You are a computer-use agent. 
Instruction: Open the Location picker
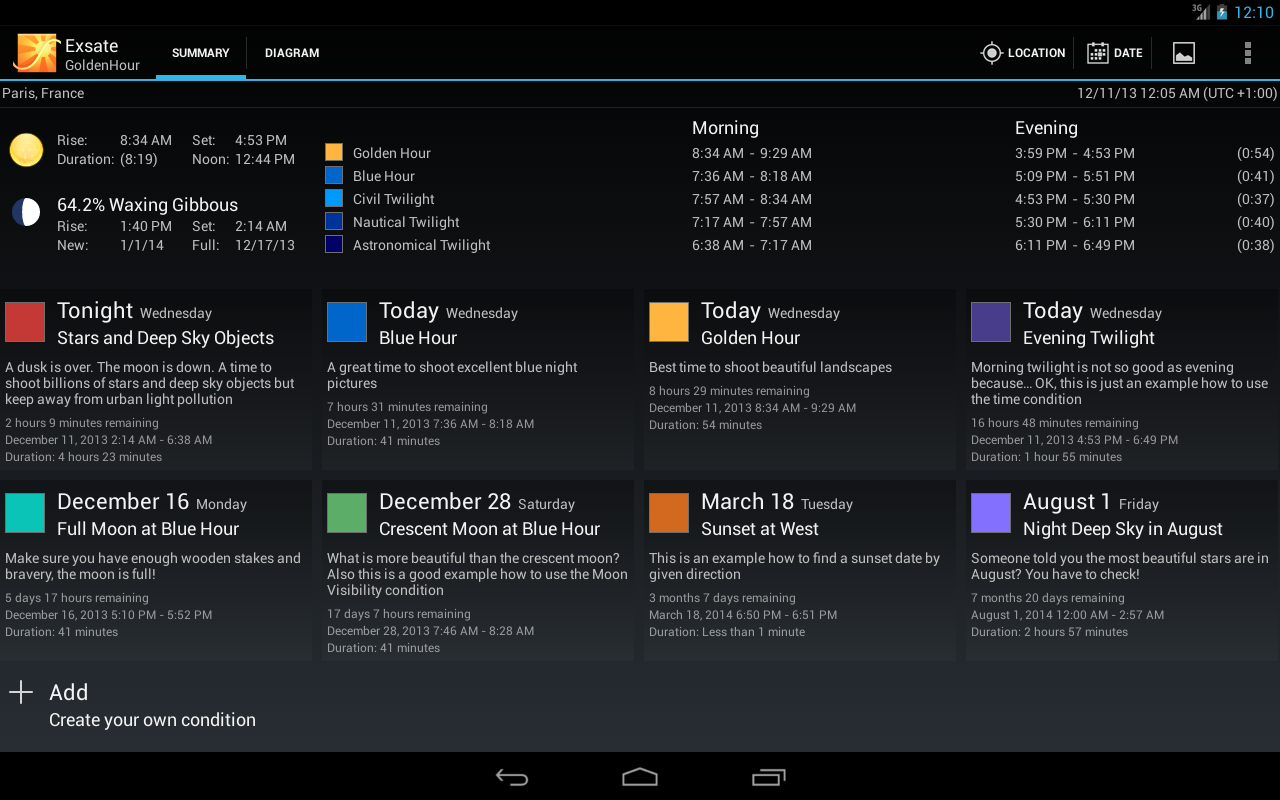tap(1023, 53)
